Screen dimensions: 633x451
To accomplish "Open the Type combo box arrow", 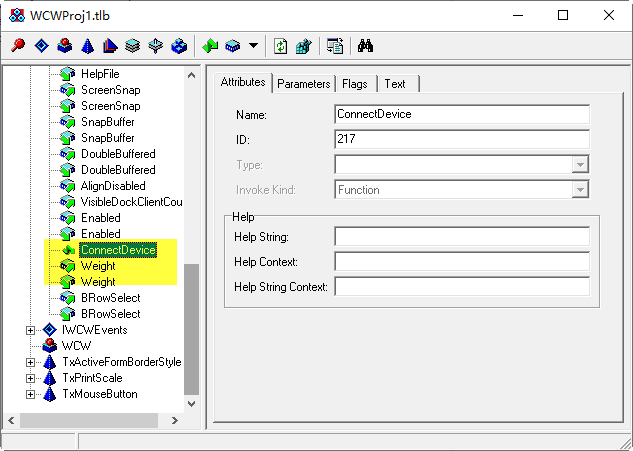I will pyautogui.click(x=580, y=164).
